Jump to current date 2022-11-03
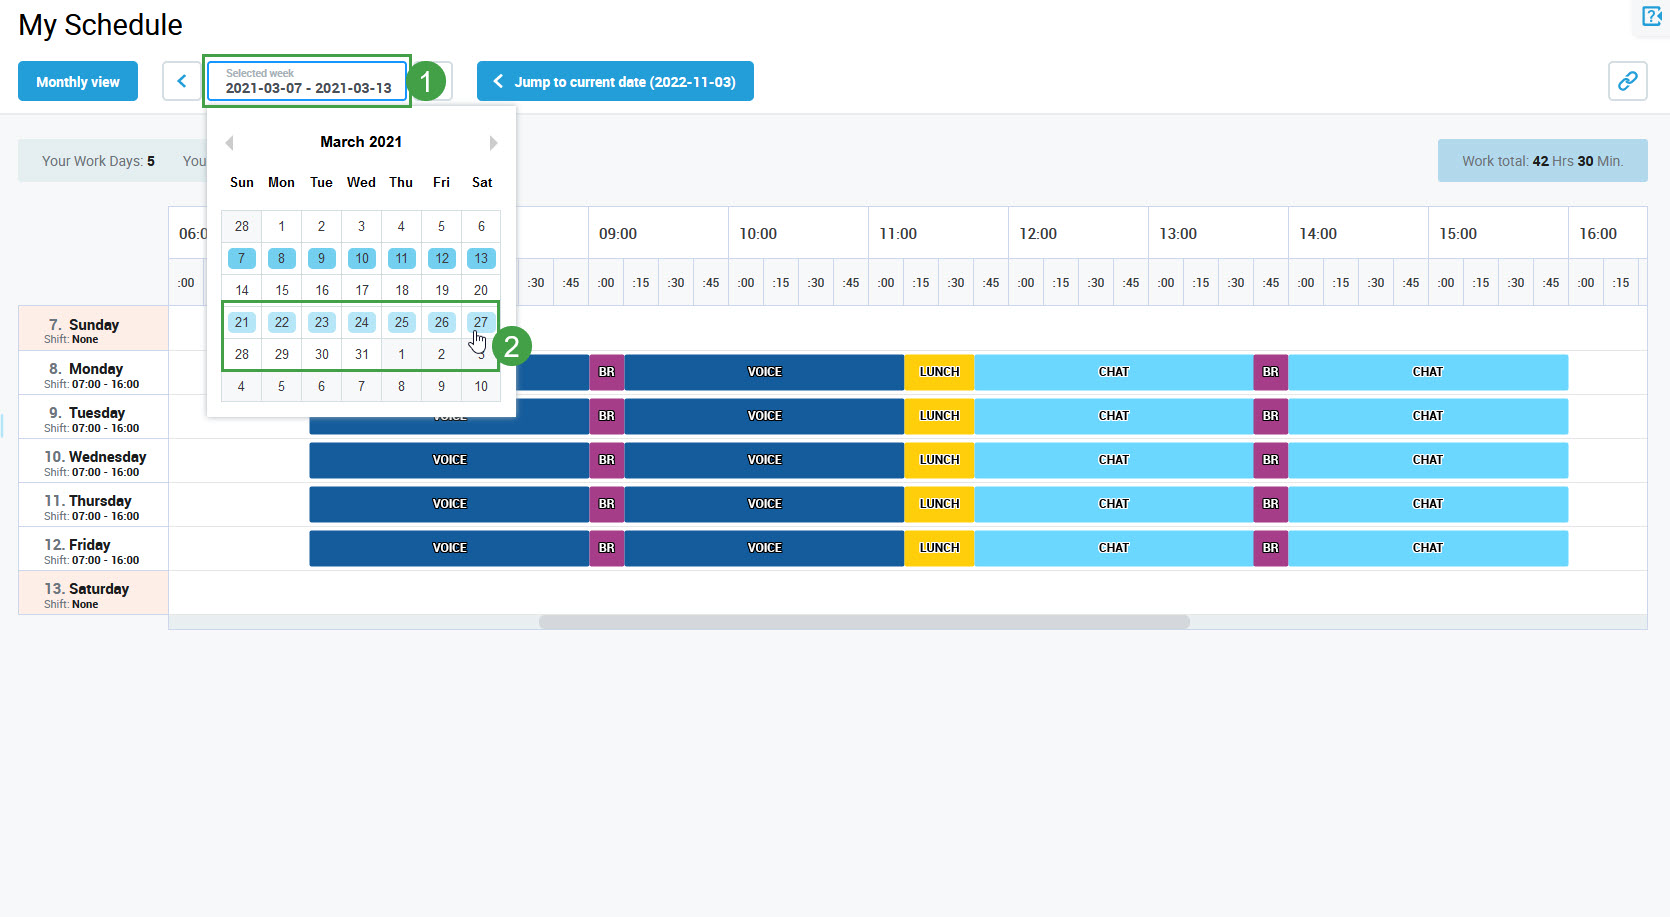Image resolution: width=1670 pixels, height=917 pixels. point(615,81)
